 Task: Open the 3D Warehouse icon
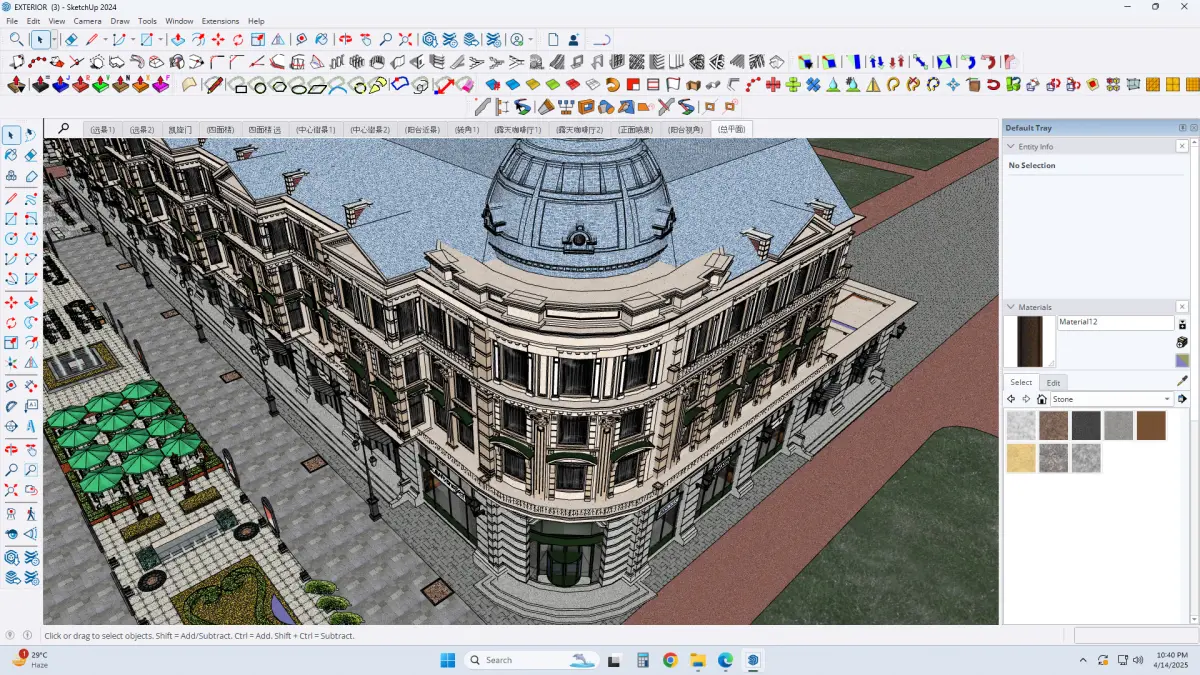[x=429, y=40]
